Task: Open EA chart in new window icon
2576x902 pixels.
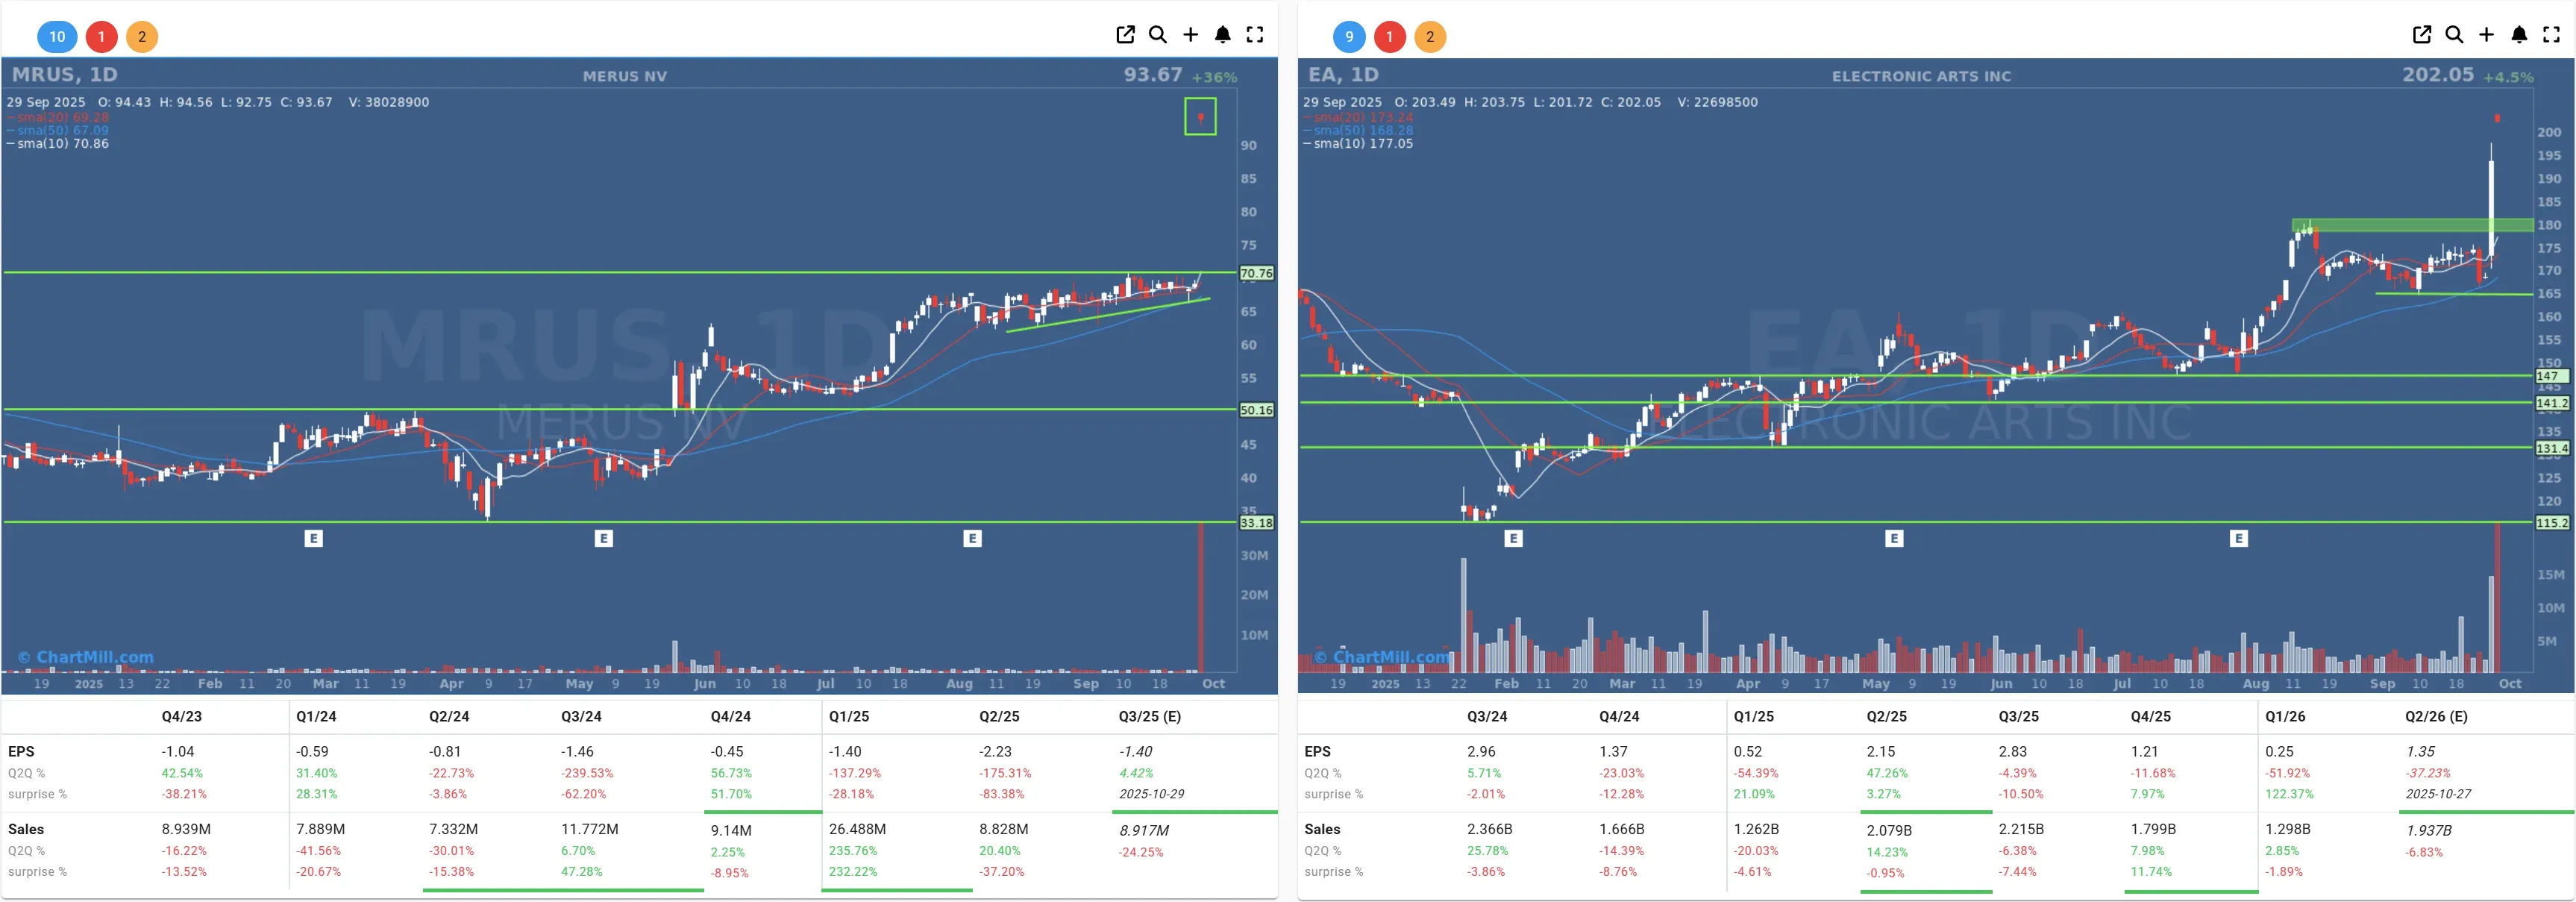Action: 2422,35
